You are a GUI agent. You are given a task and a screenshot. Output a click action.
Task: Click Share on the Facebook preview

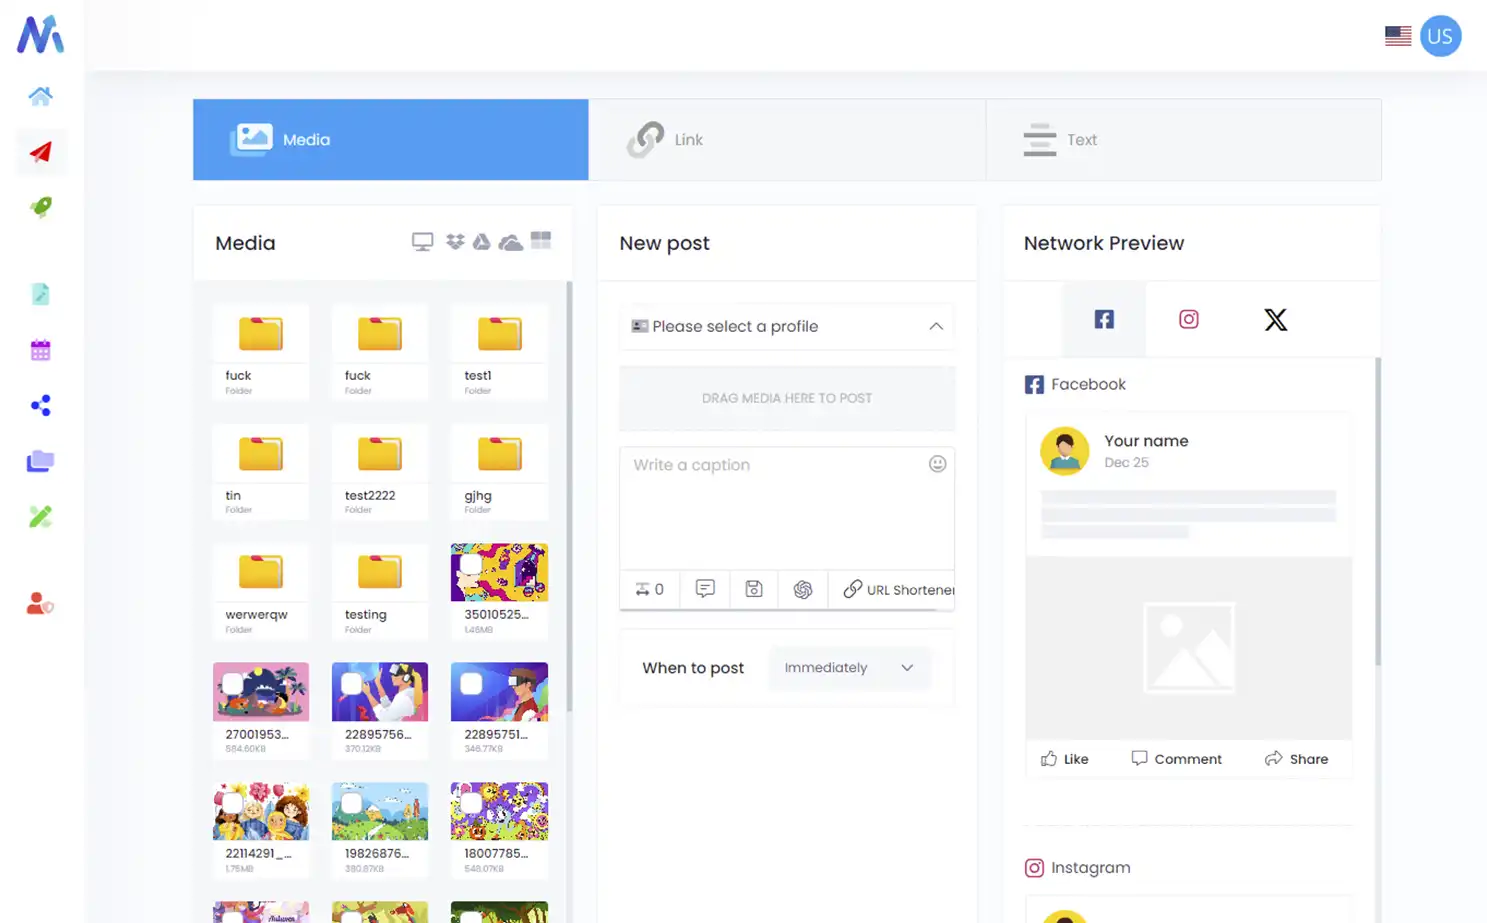(1297, 759)
